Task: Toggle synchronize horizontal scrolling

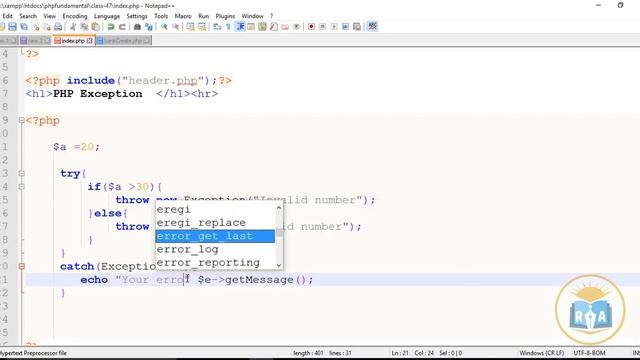Action: point(202,27)
